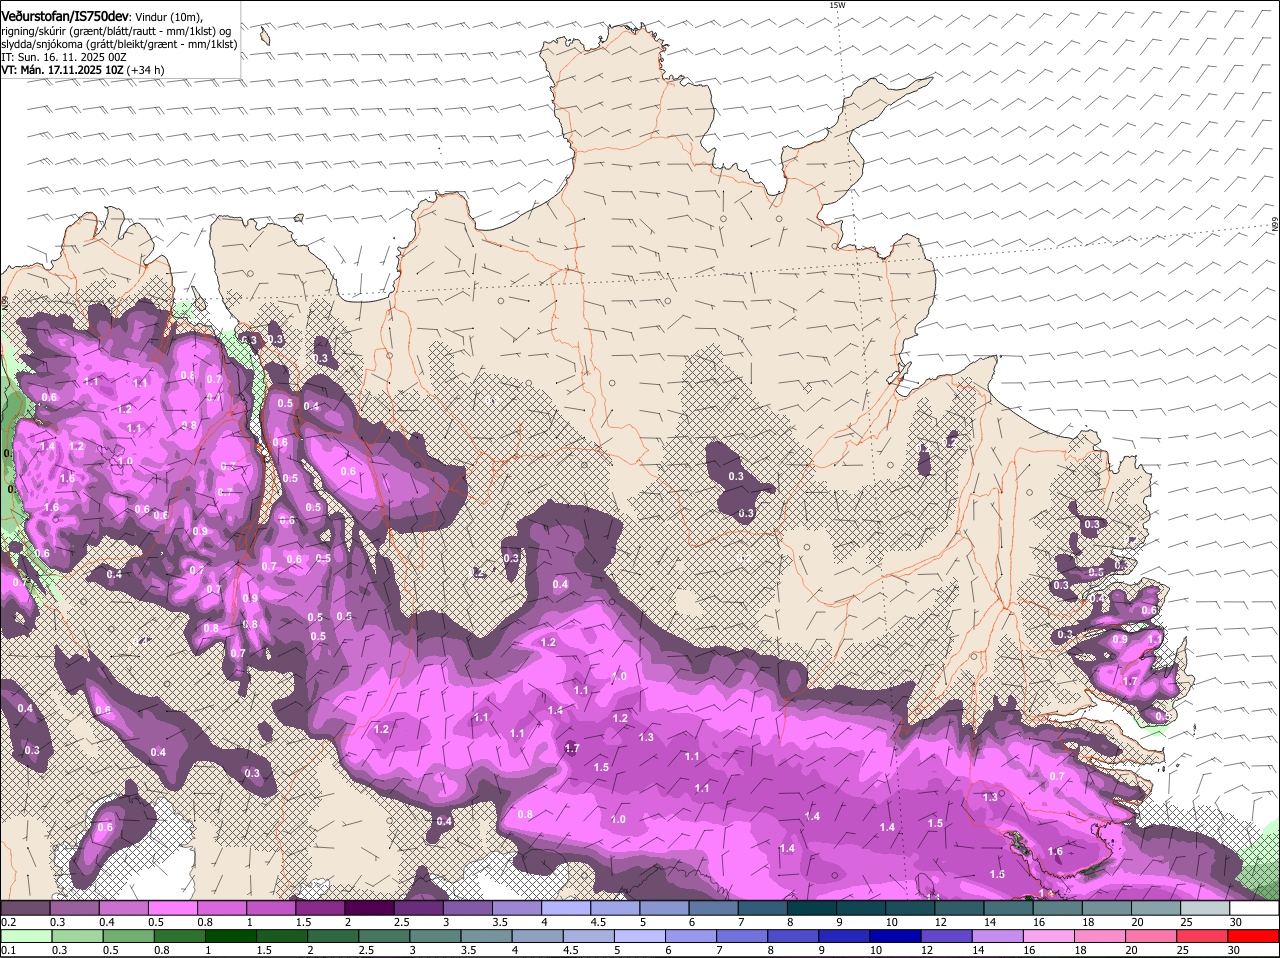Select the upper legend swatch starting at 6
Screen dimensions: 1280x958
click(x=712, y=907)
